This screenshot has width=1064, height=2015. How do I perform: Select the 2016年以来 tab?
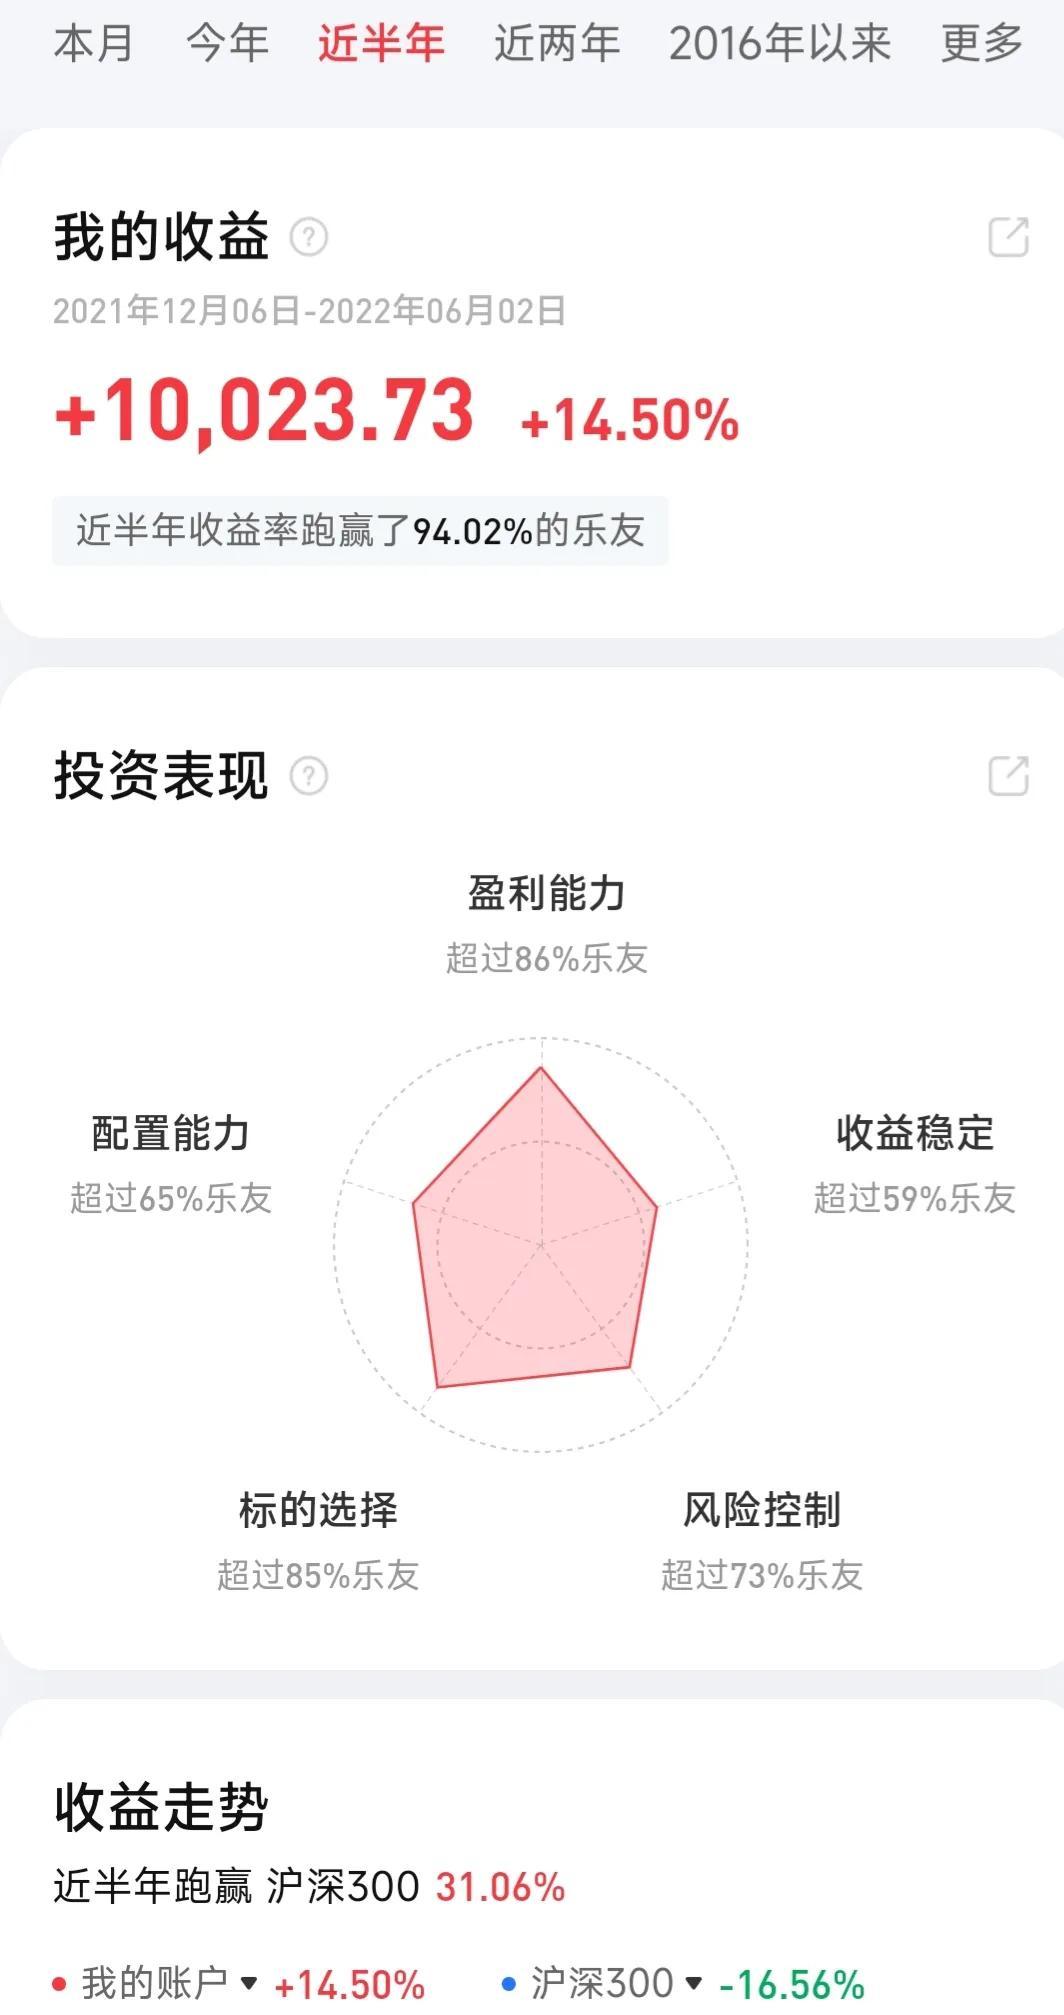[x=780, y=43]
